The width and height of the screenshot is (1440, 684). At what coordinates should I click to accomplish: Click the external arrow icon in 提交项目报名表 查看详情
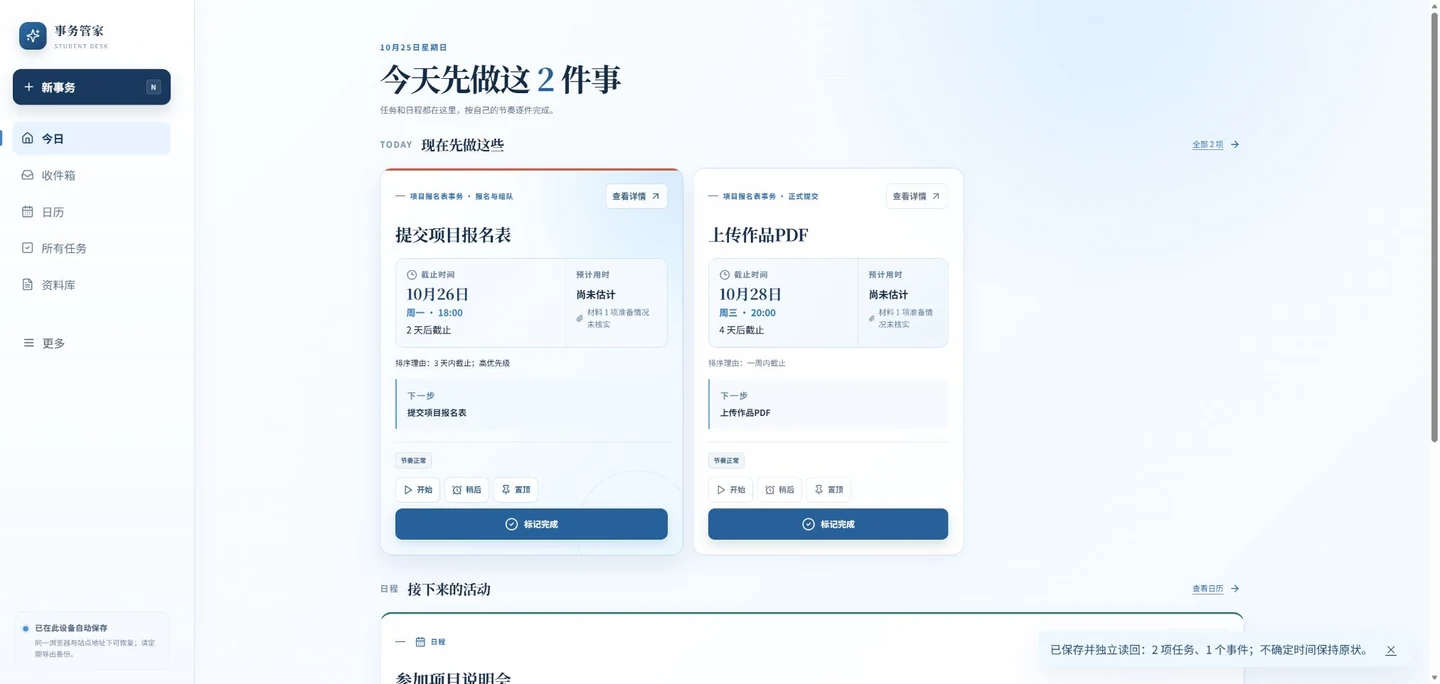click(656, 196)
